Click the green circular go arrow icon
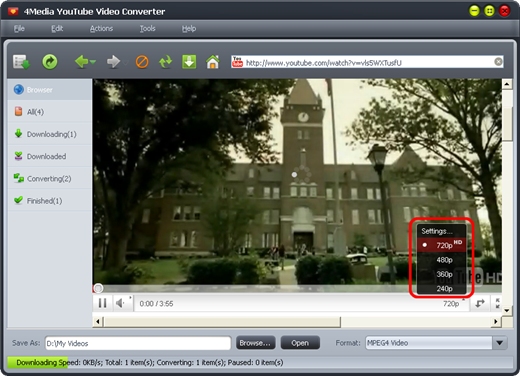This screenshot has width=520, height=376. 50,62
